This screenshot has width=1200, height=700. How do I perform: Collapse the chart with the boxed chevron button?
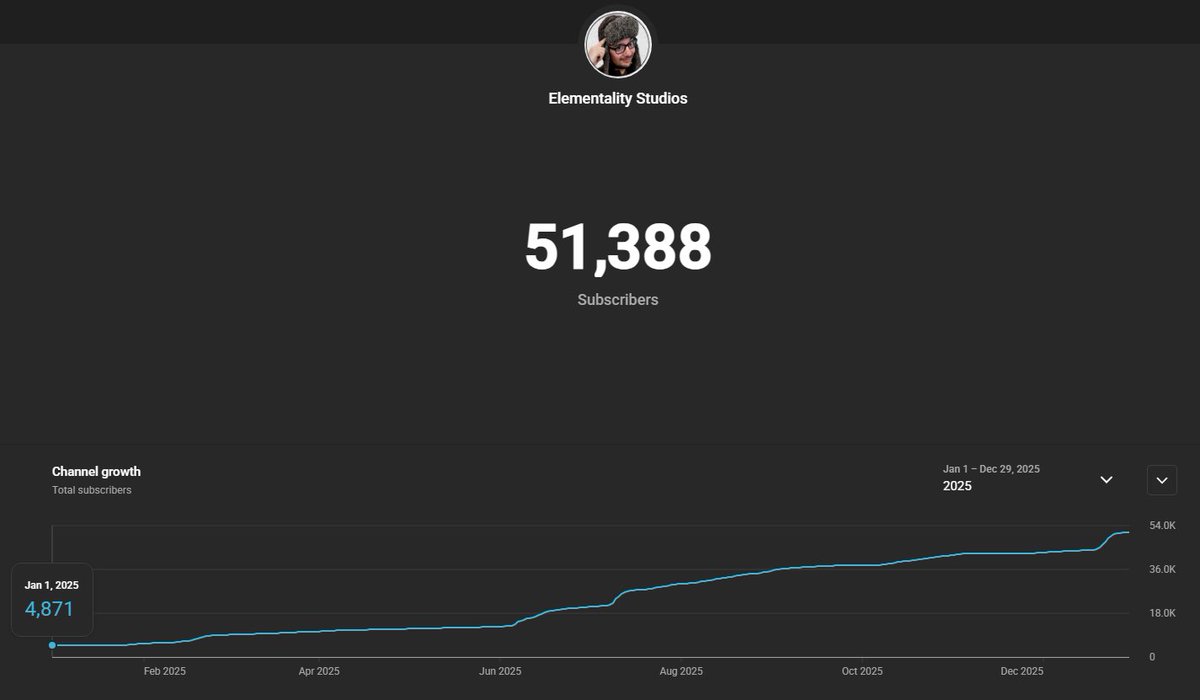(1161, 480)
